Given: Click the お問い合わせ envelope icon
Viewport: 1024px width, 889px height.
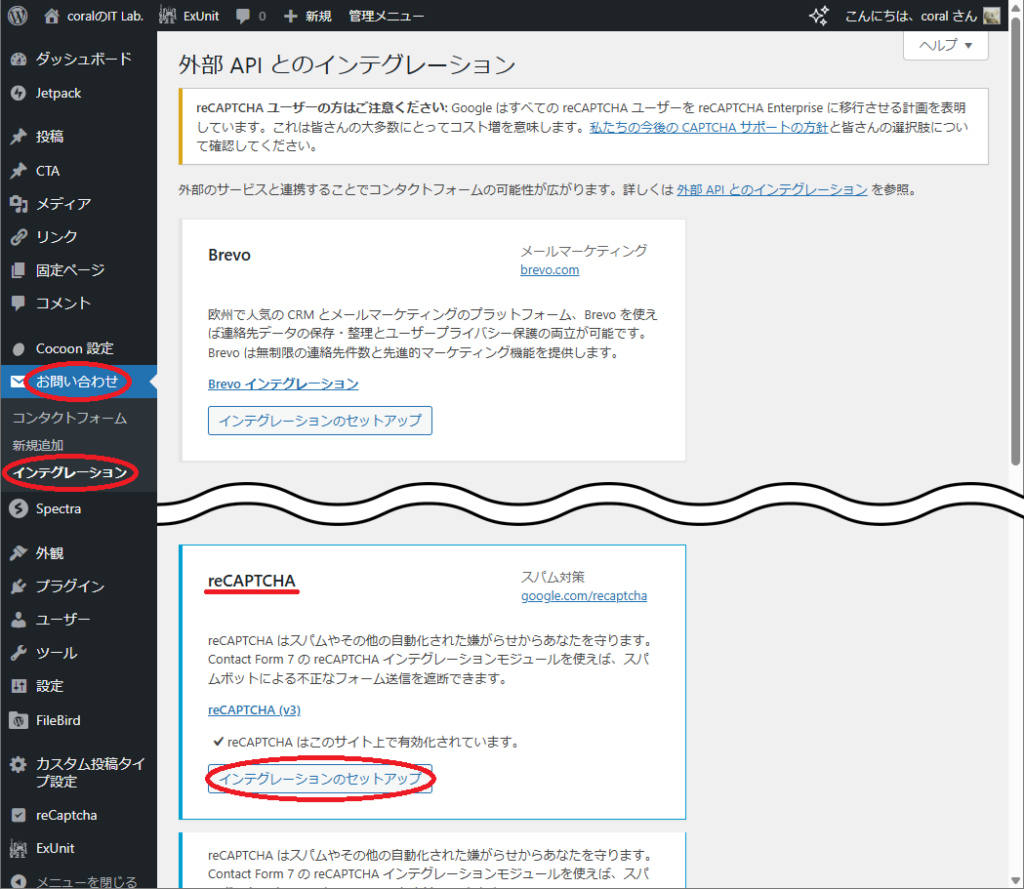Looking at the screenshot, I should coord(18,381).
